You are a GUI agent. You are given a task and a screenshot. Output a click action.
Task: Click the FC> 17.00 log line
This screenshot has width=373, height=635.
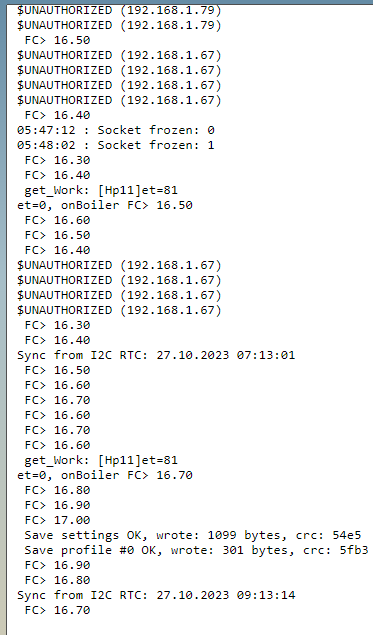click(x=57, y=520)
